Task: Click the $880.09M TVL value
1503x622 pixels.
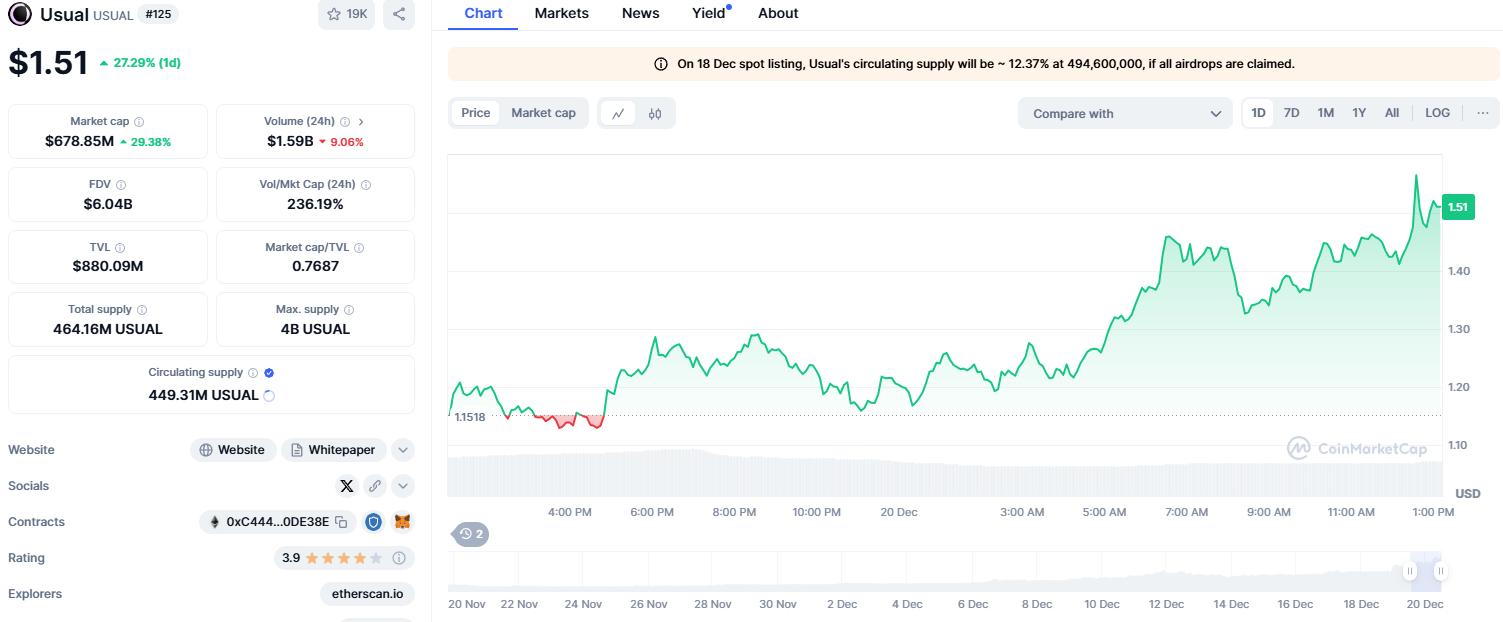Action: click(x=108, y=266)
